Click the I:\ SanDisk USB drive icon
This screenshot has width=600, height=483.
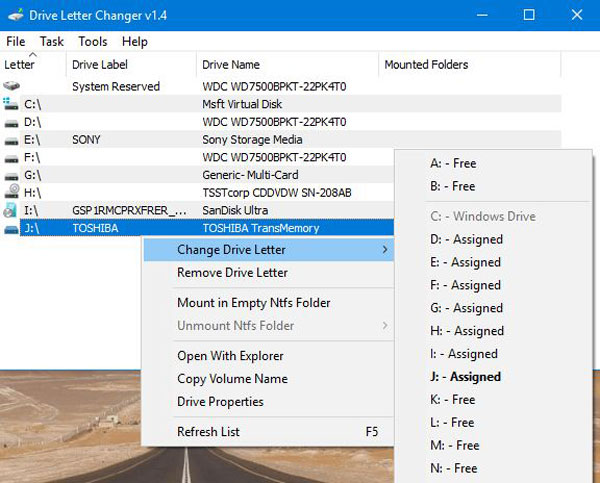click(12, 210)
